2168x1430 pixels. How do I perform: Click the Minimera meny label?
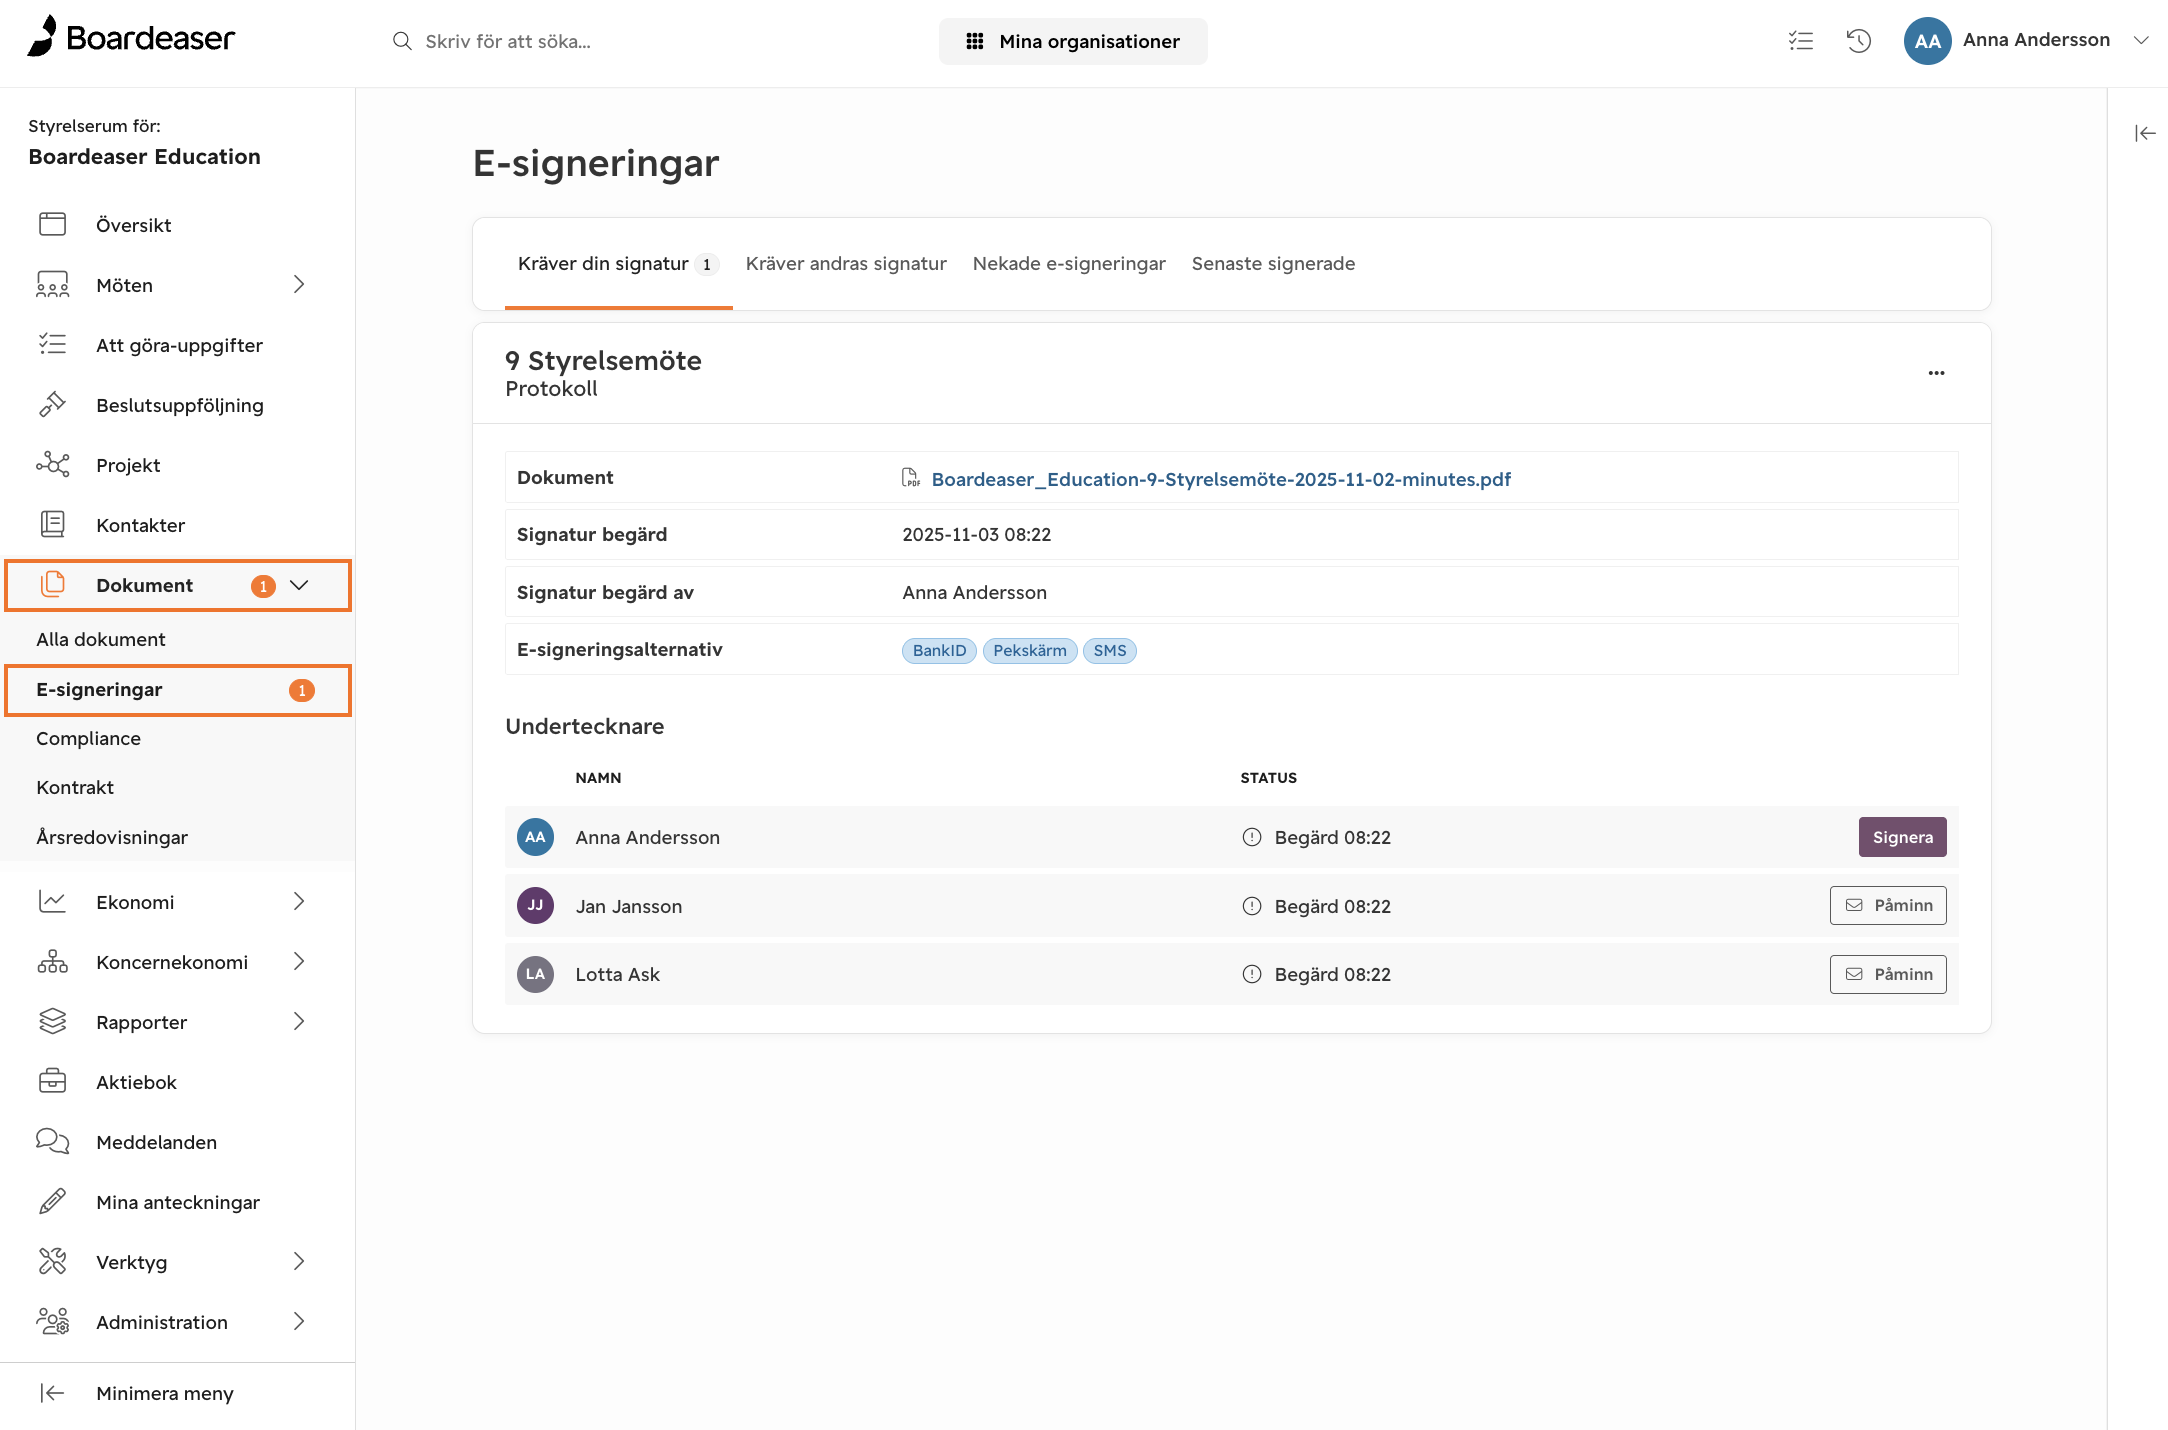click(165, 1393)
